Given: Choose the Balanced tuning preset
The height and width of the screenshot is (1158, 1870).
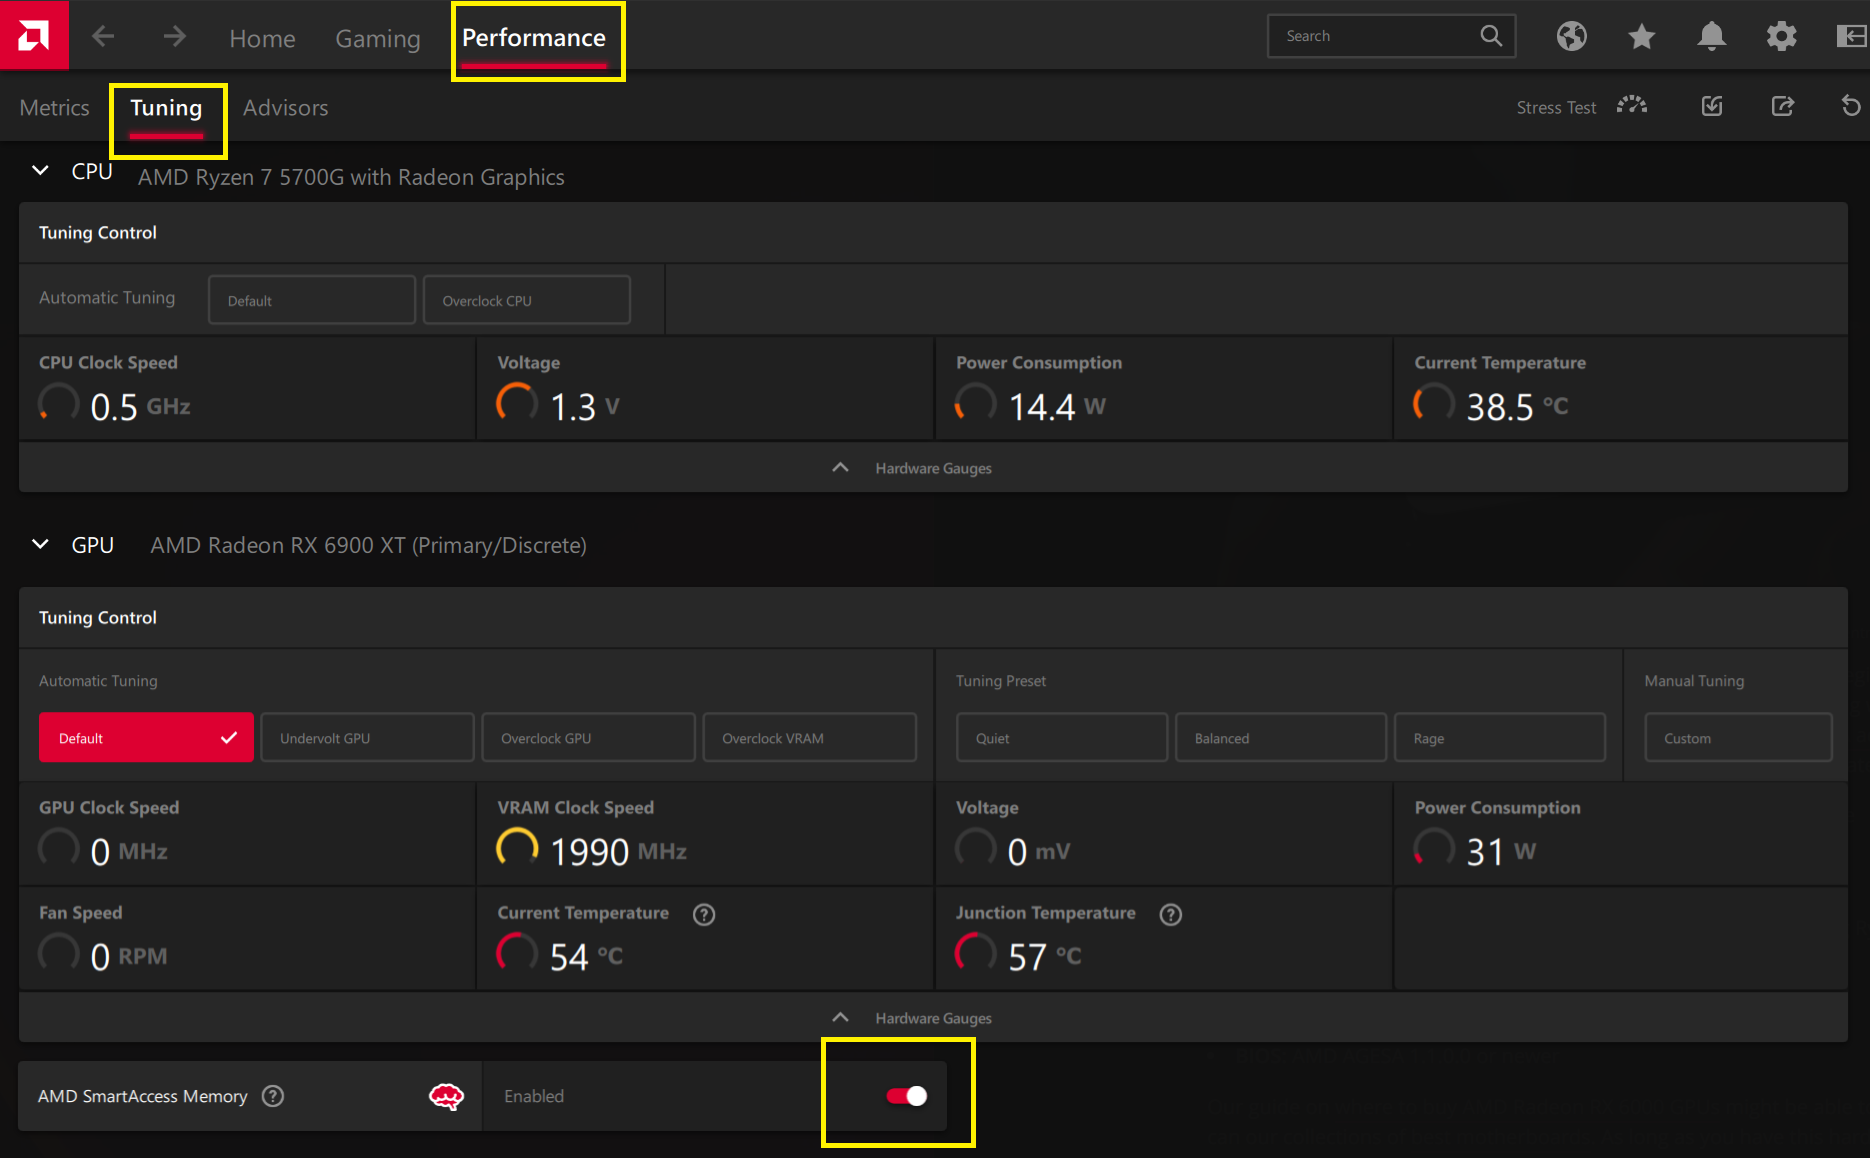Looking at the screenshot, I should 1281,738.
